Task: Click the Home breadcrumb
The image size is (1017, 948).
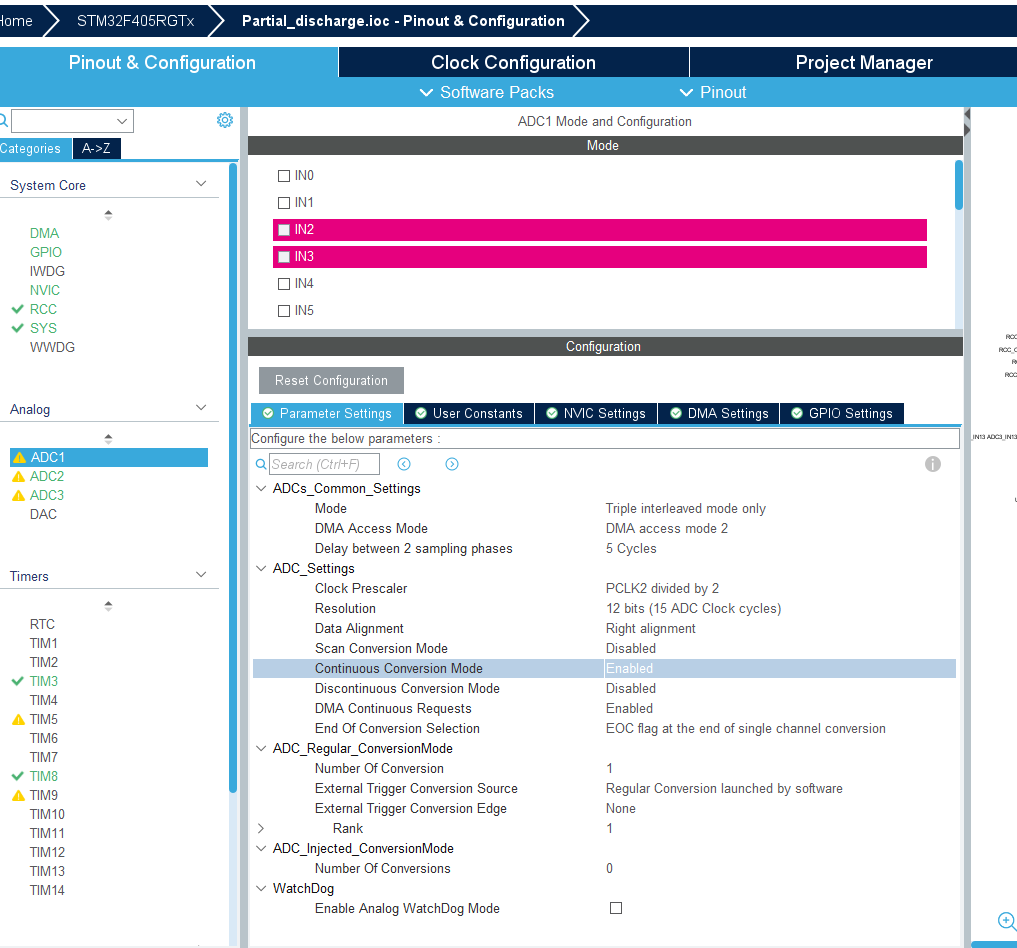Action: [x=16, y=21]
